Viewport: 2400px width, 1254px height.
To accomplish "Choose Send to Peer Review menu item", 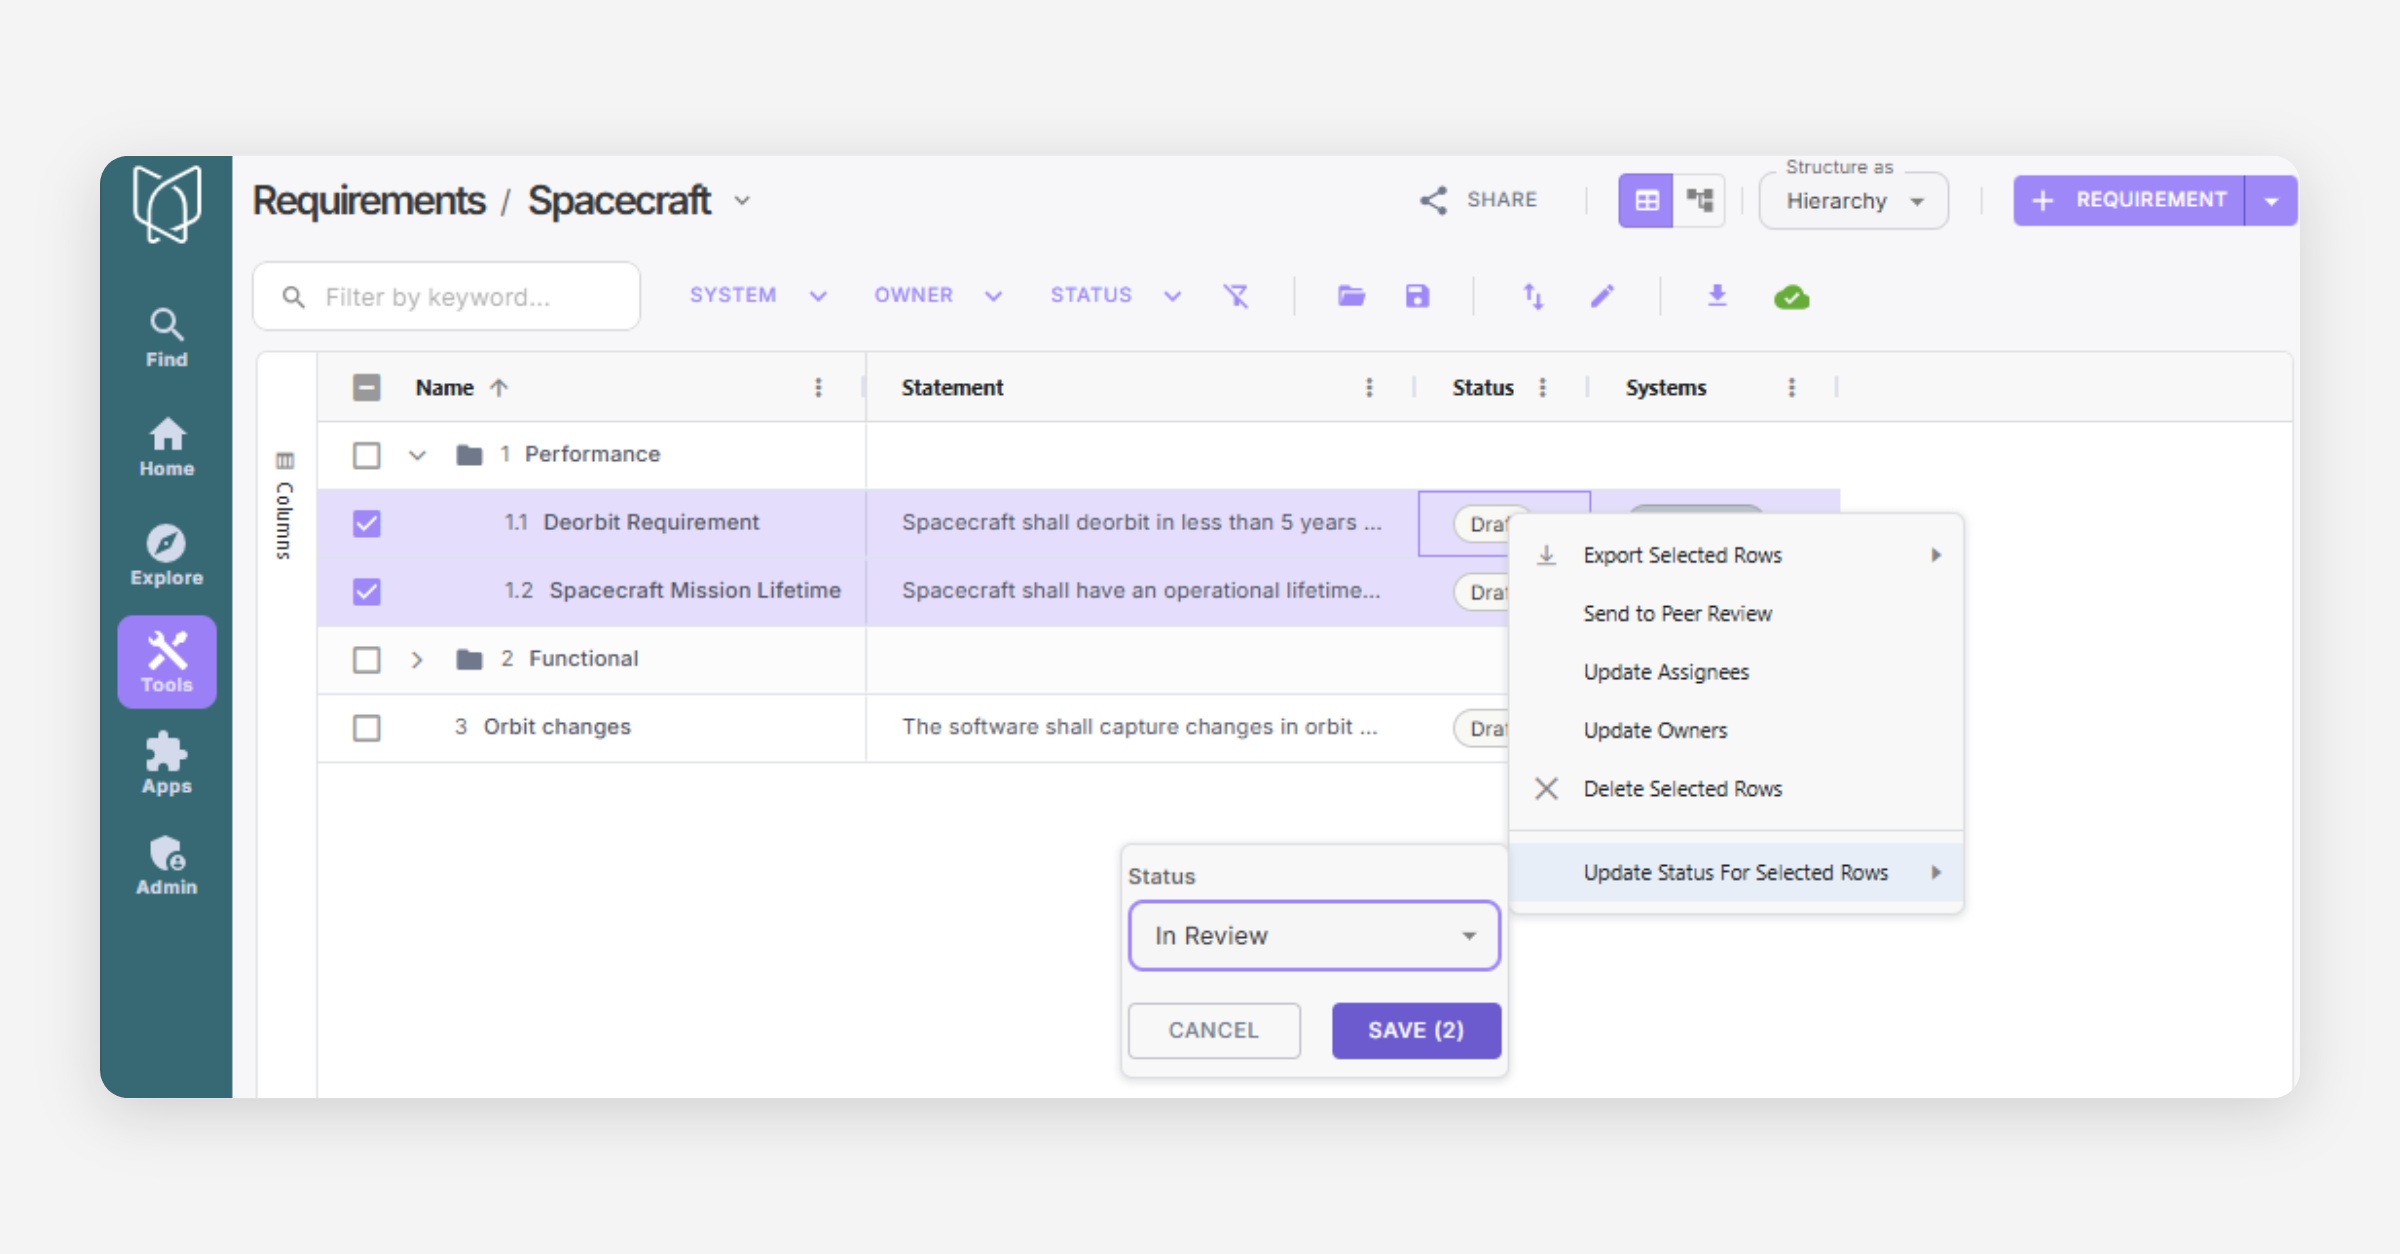I will pos(1677,613).
